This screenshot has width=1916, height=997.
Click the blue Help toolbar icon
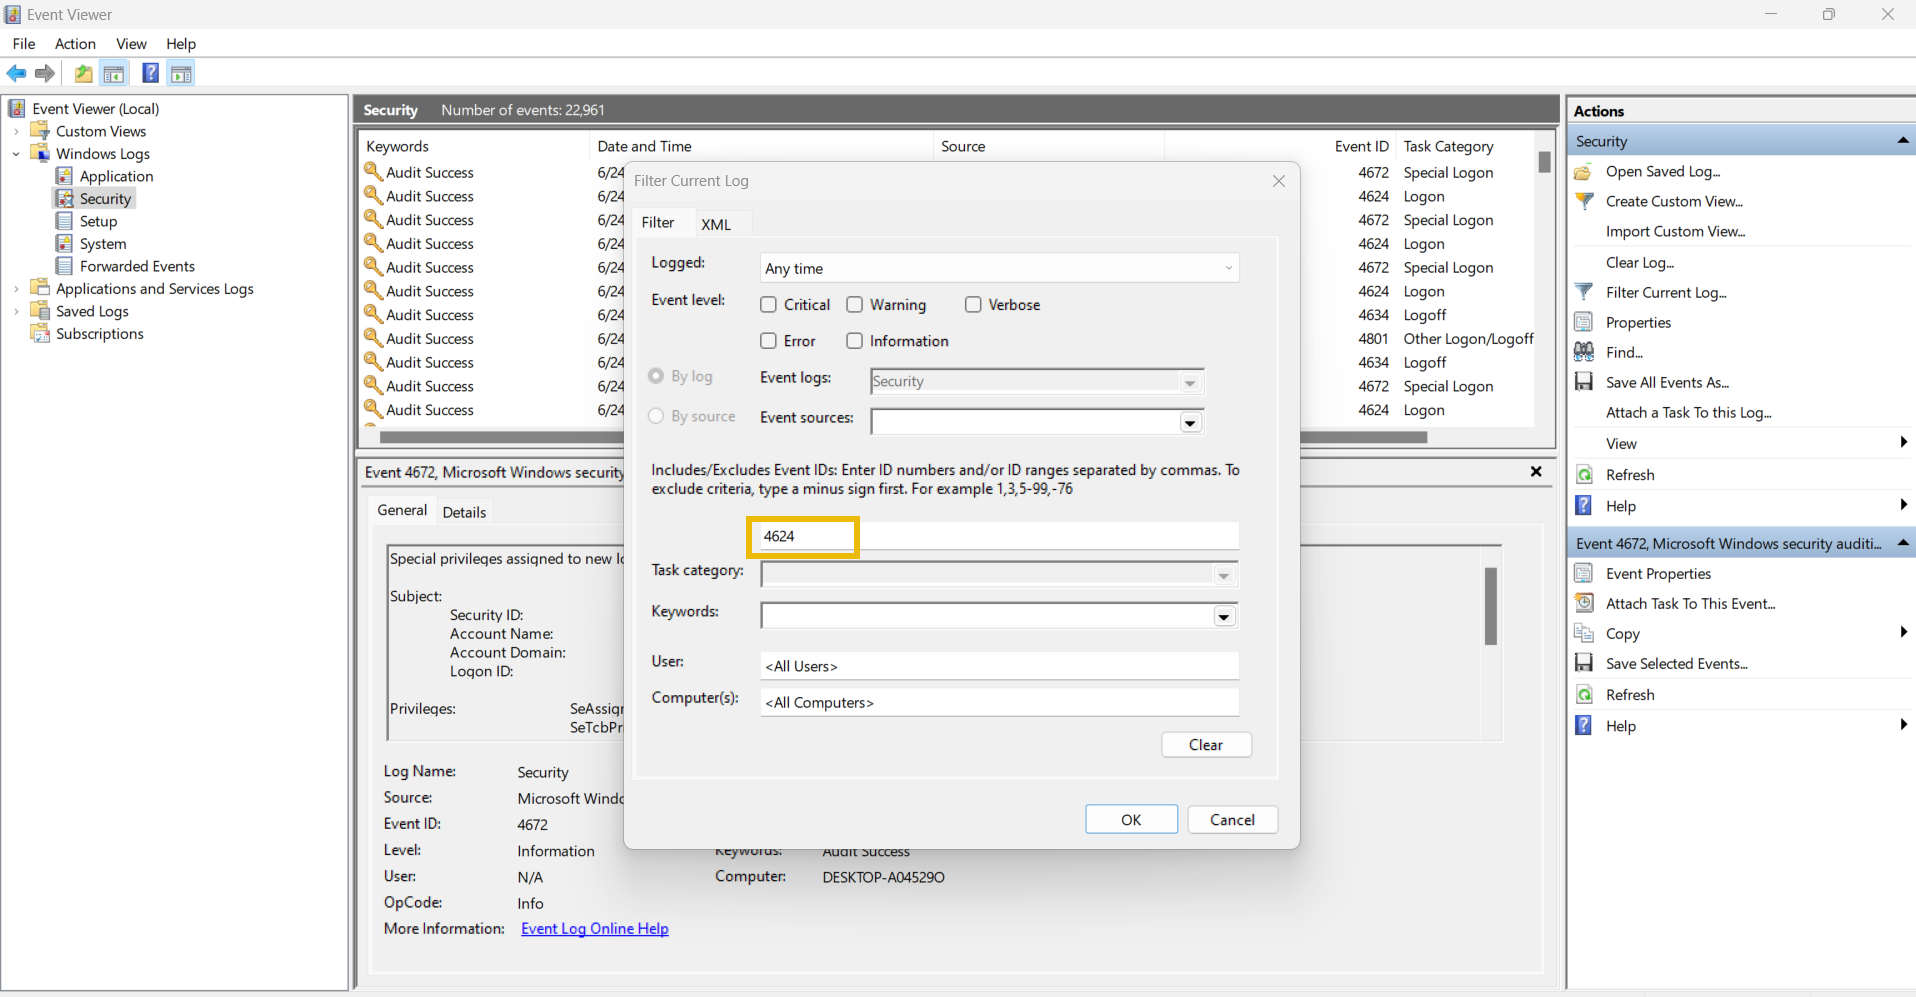150,73
